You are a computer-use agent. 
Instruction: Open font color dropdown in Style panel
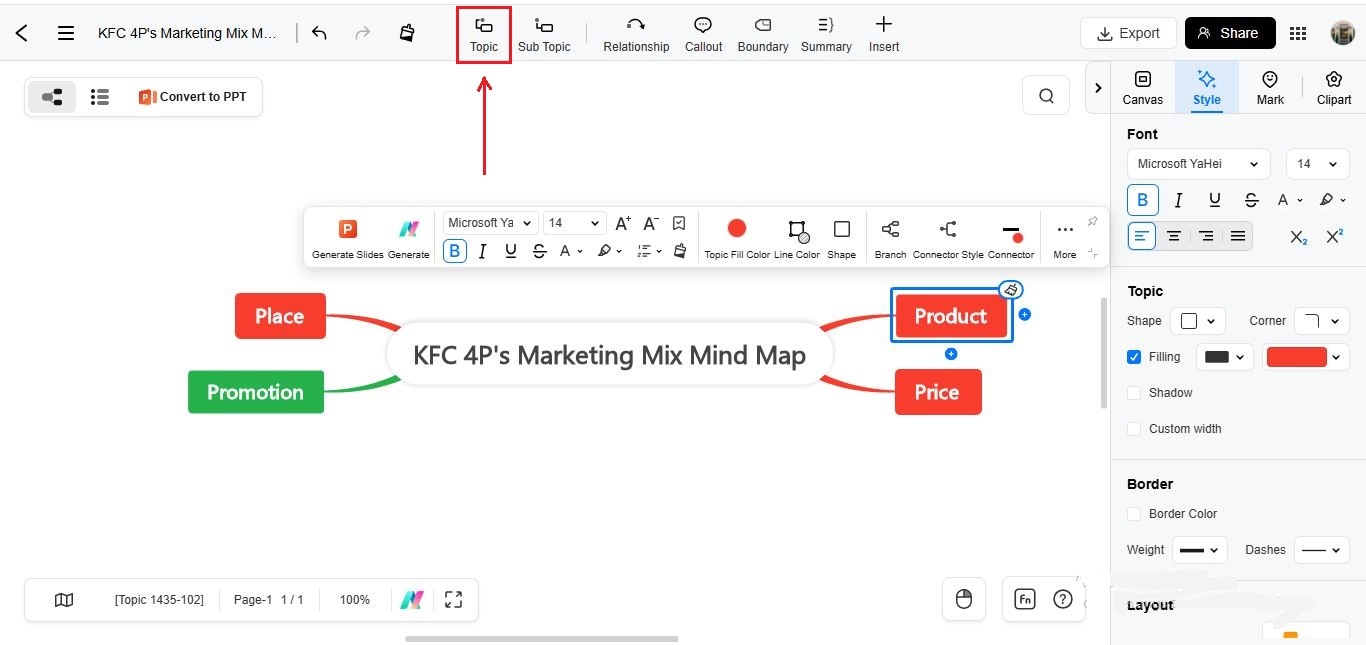(x=1289, y=200)
